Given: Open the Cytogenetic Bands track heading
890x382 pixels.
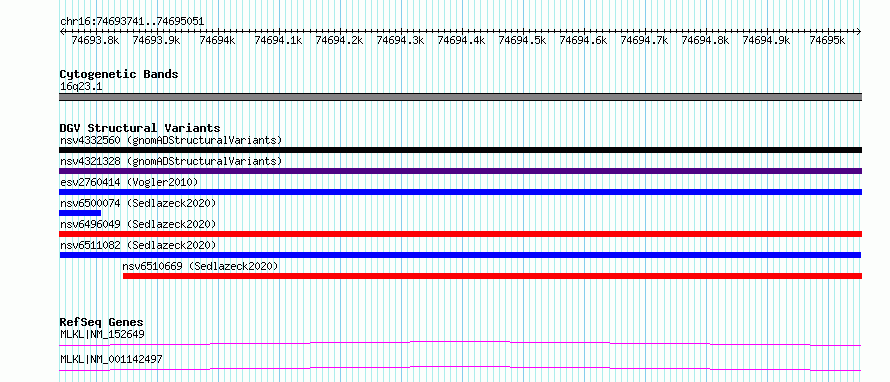Looking at the screenshot, I should 119,74.
